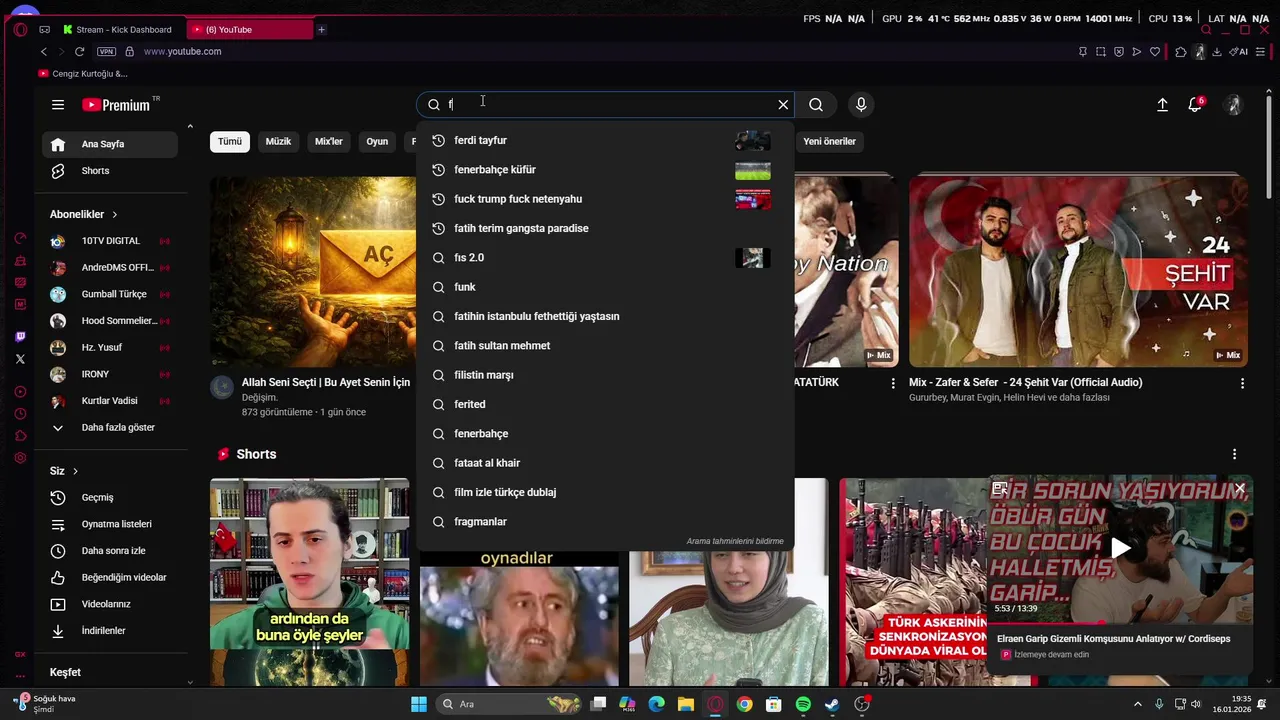The height and width of the screenshot is (720, 1280).
Task: Open the Gumball Türkçe channel
Action: click(x=110, y=295)
